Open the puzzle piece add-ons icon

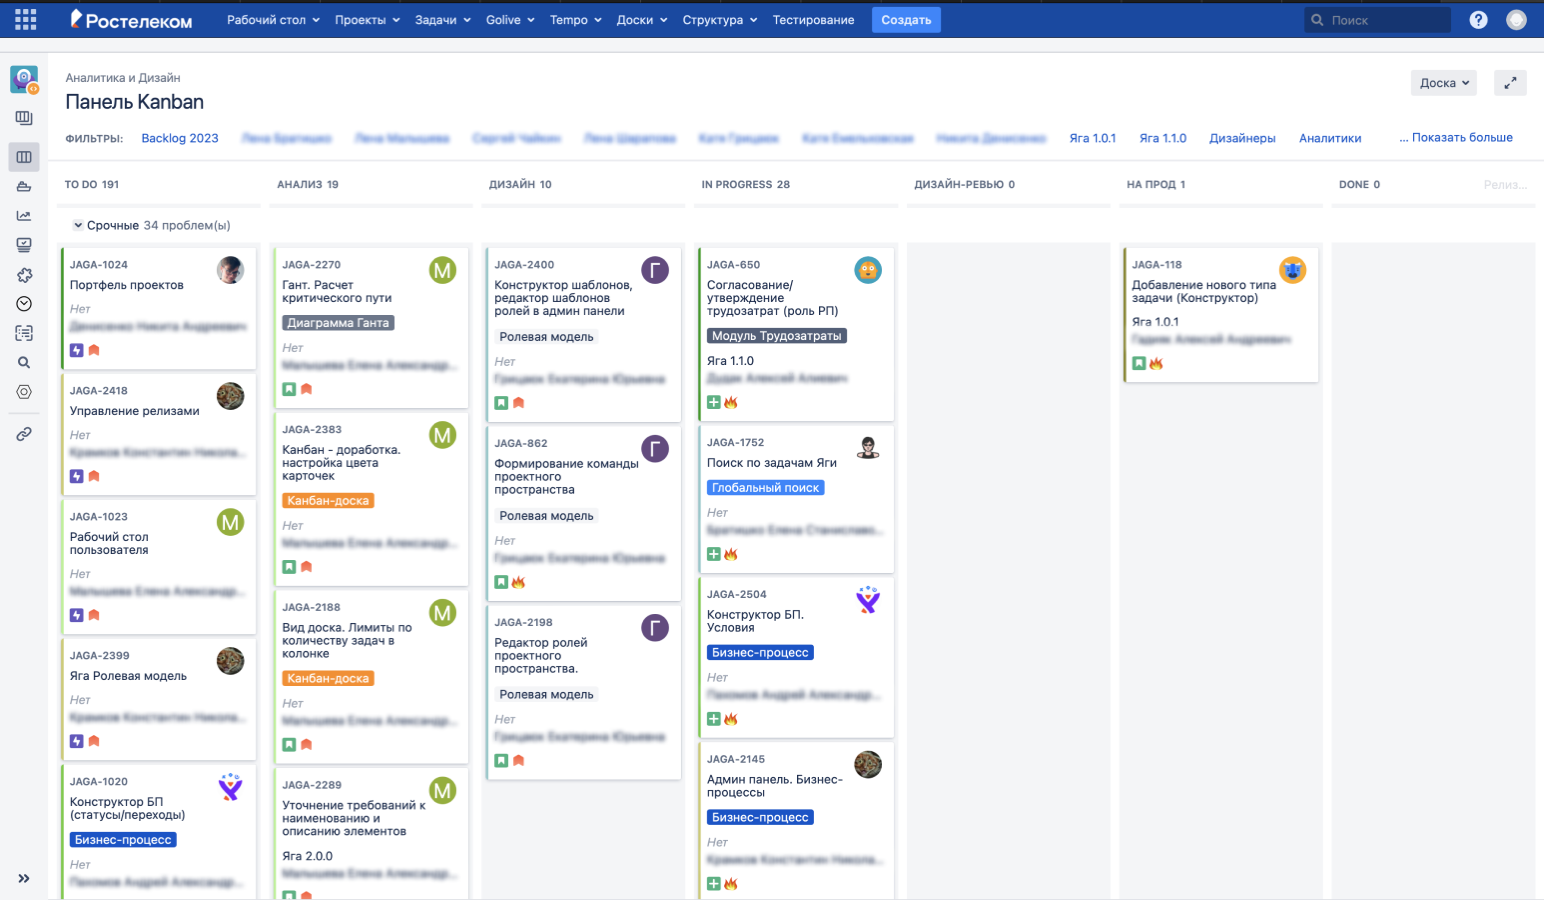coord(24,274)
